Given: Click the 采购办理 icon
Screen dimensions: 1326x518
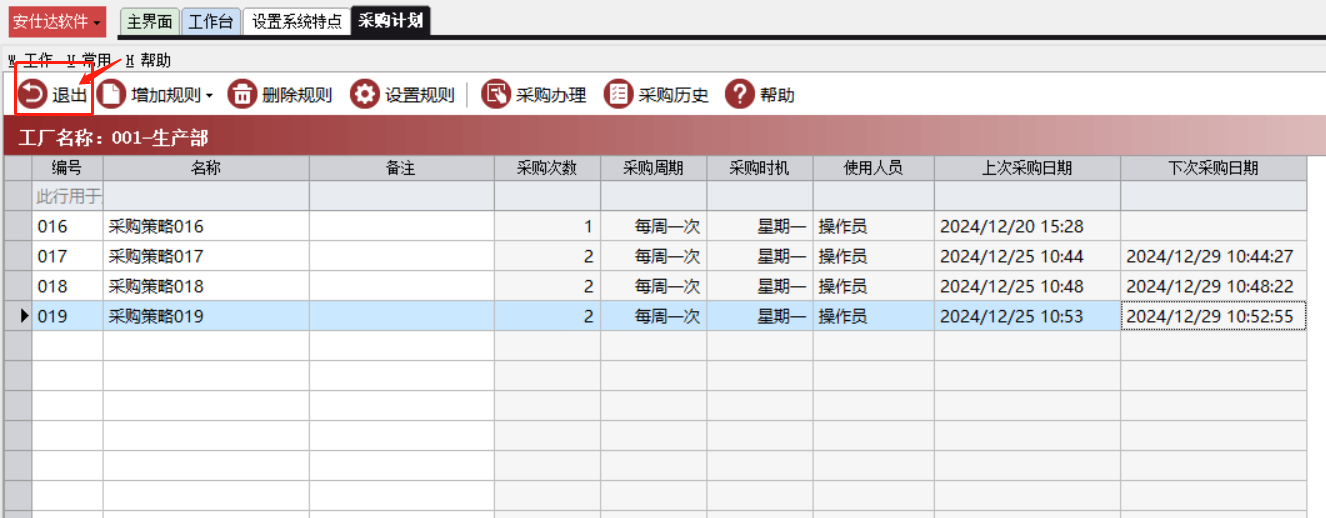Looking at the screenshot, I should pos(496,95).
